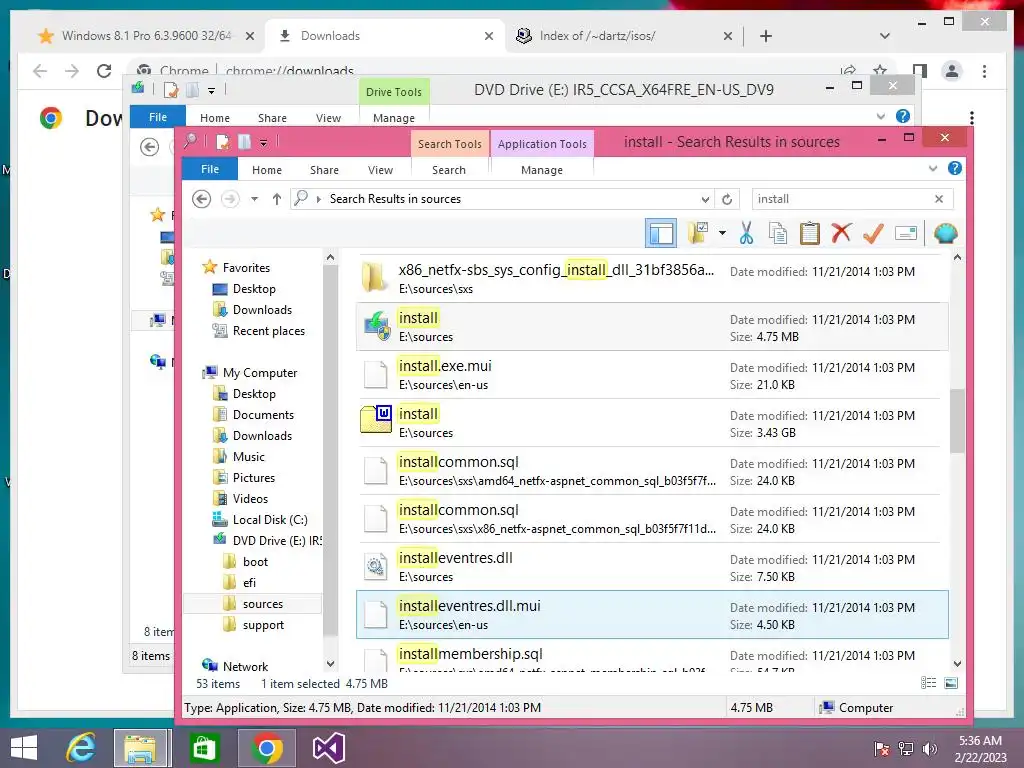Click the Windows Start button
This screenshot has height=768, width=1024.
click(24, 748)
